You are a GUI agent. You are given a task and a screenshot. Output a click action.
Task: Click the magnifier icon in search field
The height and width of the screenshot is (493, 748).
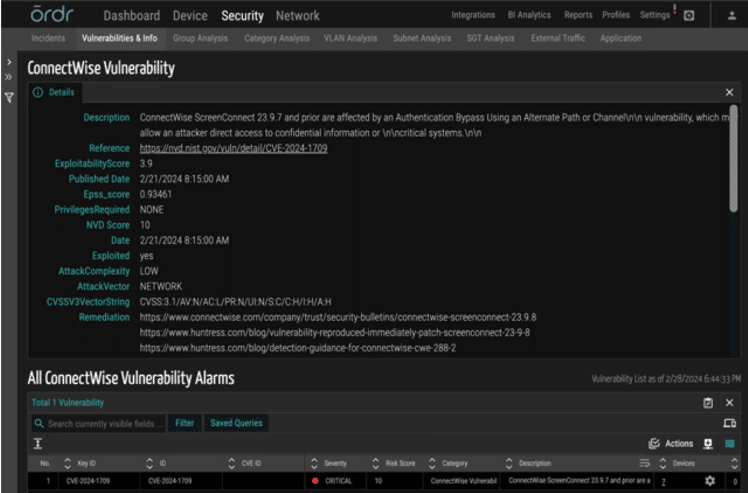39,423
